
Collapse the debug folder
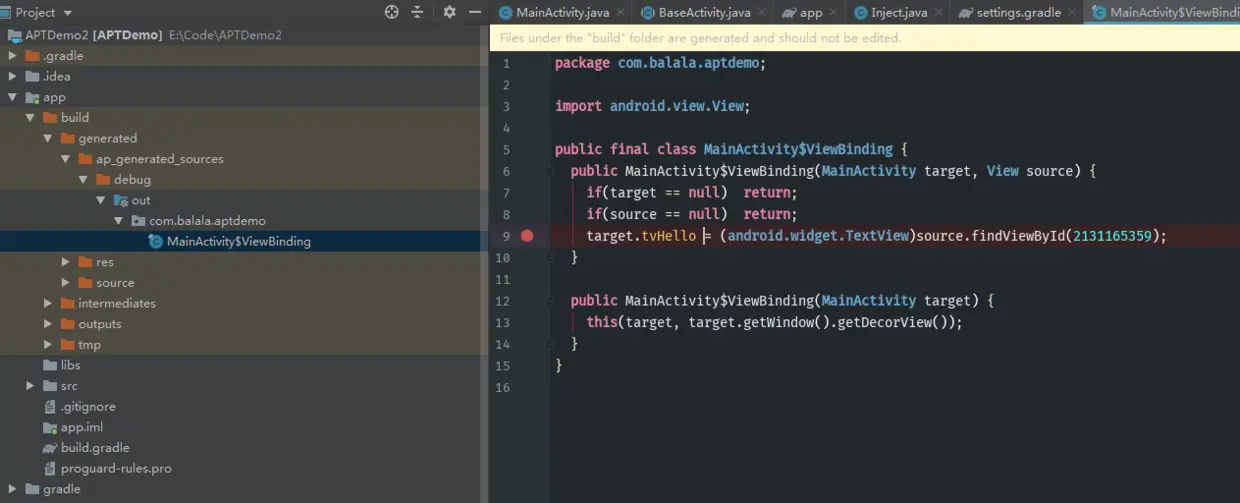(x=84, y=180)
